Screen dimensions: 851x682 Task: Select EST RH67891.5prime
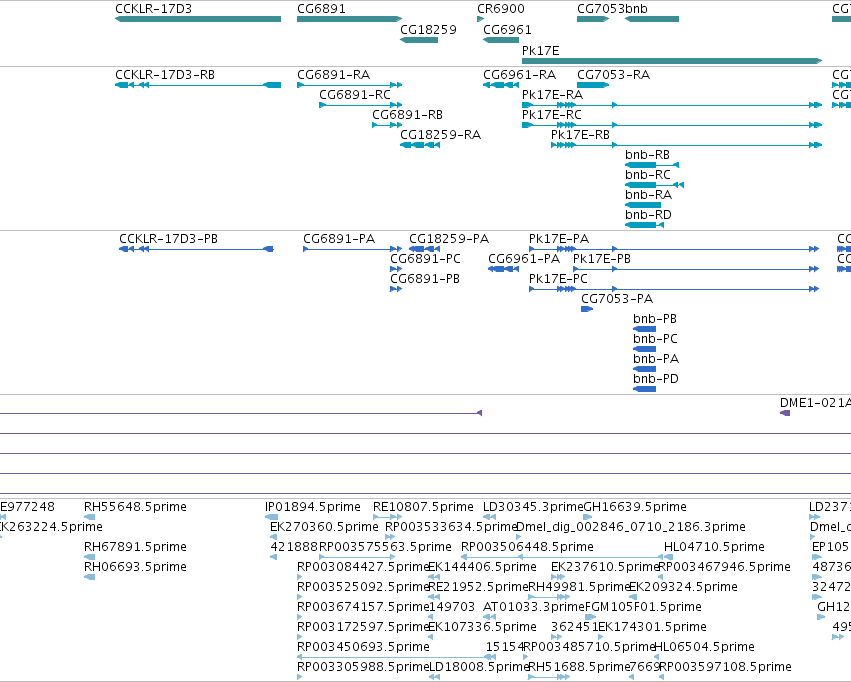pos(135,547)
